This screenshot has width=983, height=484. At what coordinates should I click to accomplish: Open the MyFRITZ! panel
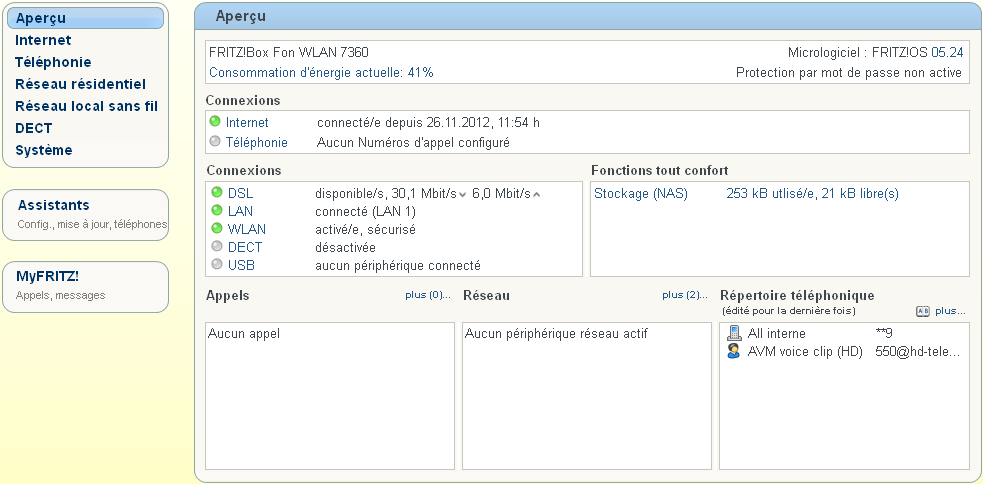click(x=85, y=287)
